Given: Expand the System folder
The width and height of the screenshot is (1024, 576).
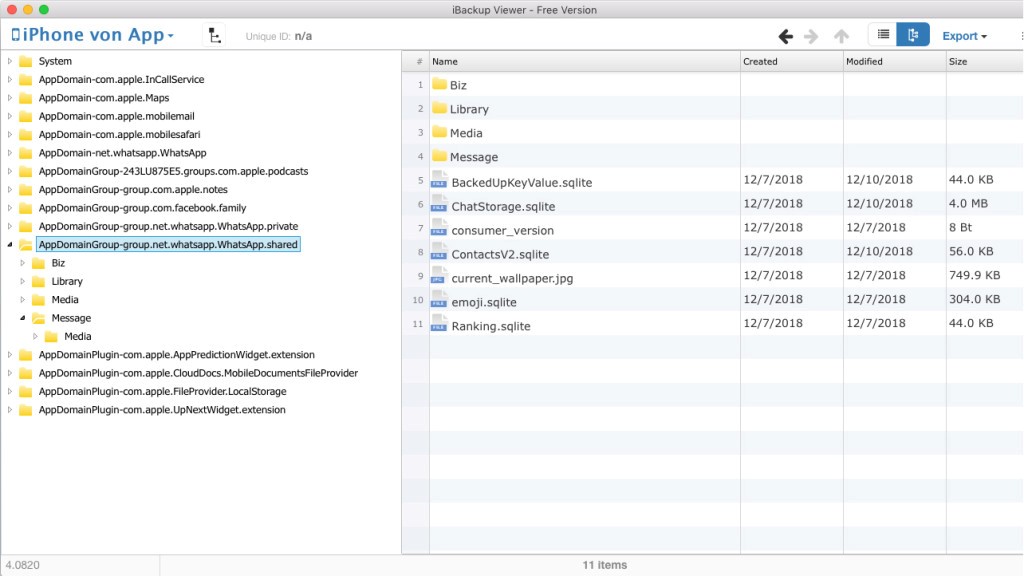Looking at the screenshot, I should [x=10, y=61].
